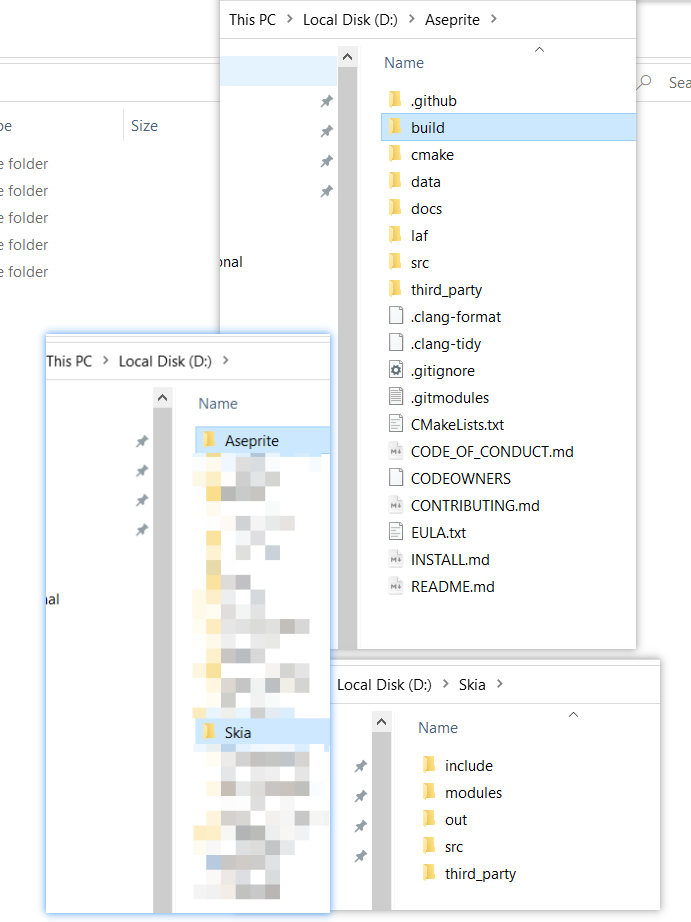Expand the chevron after This PC in Local Disk window
Screen dimensions: 691x922
click(x=105, y=360)
